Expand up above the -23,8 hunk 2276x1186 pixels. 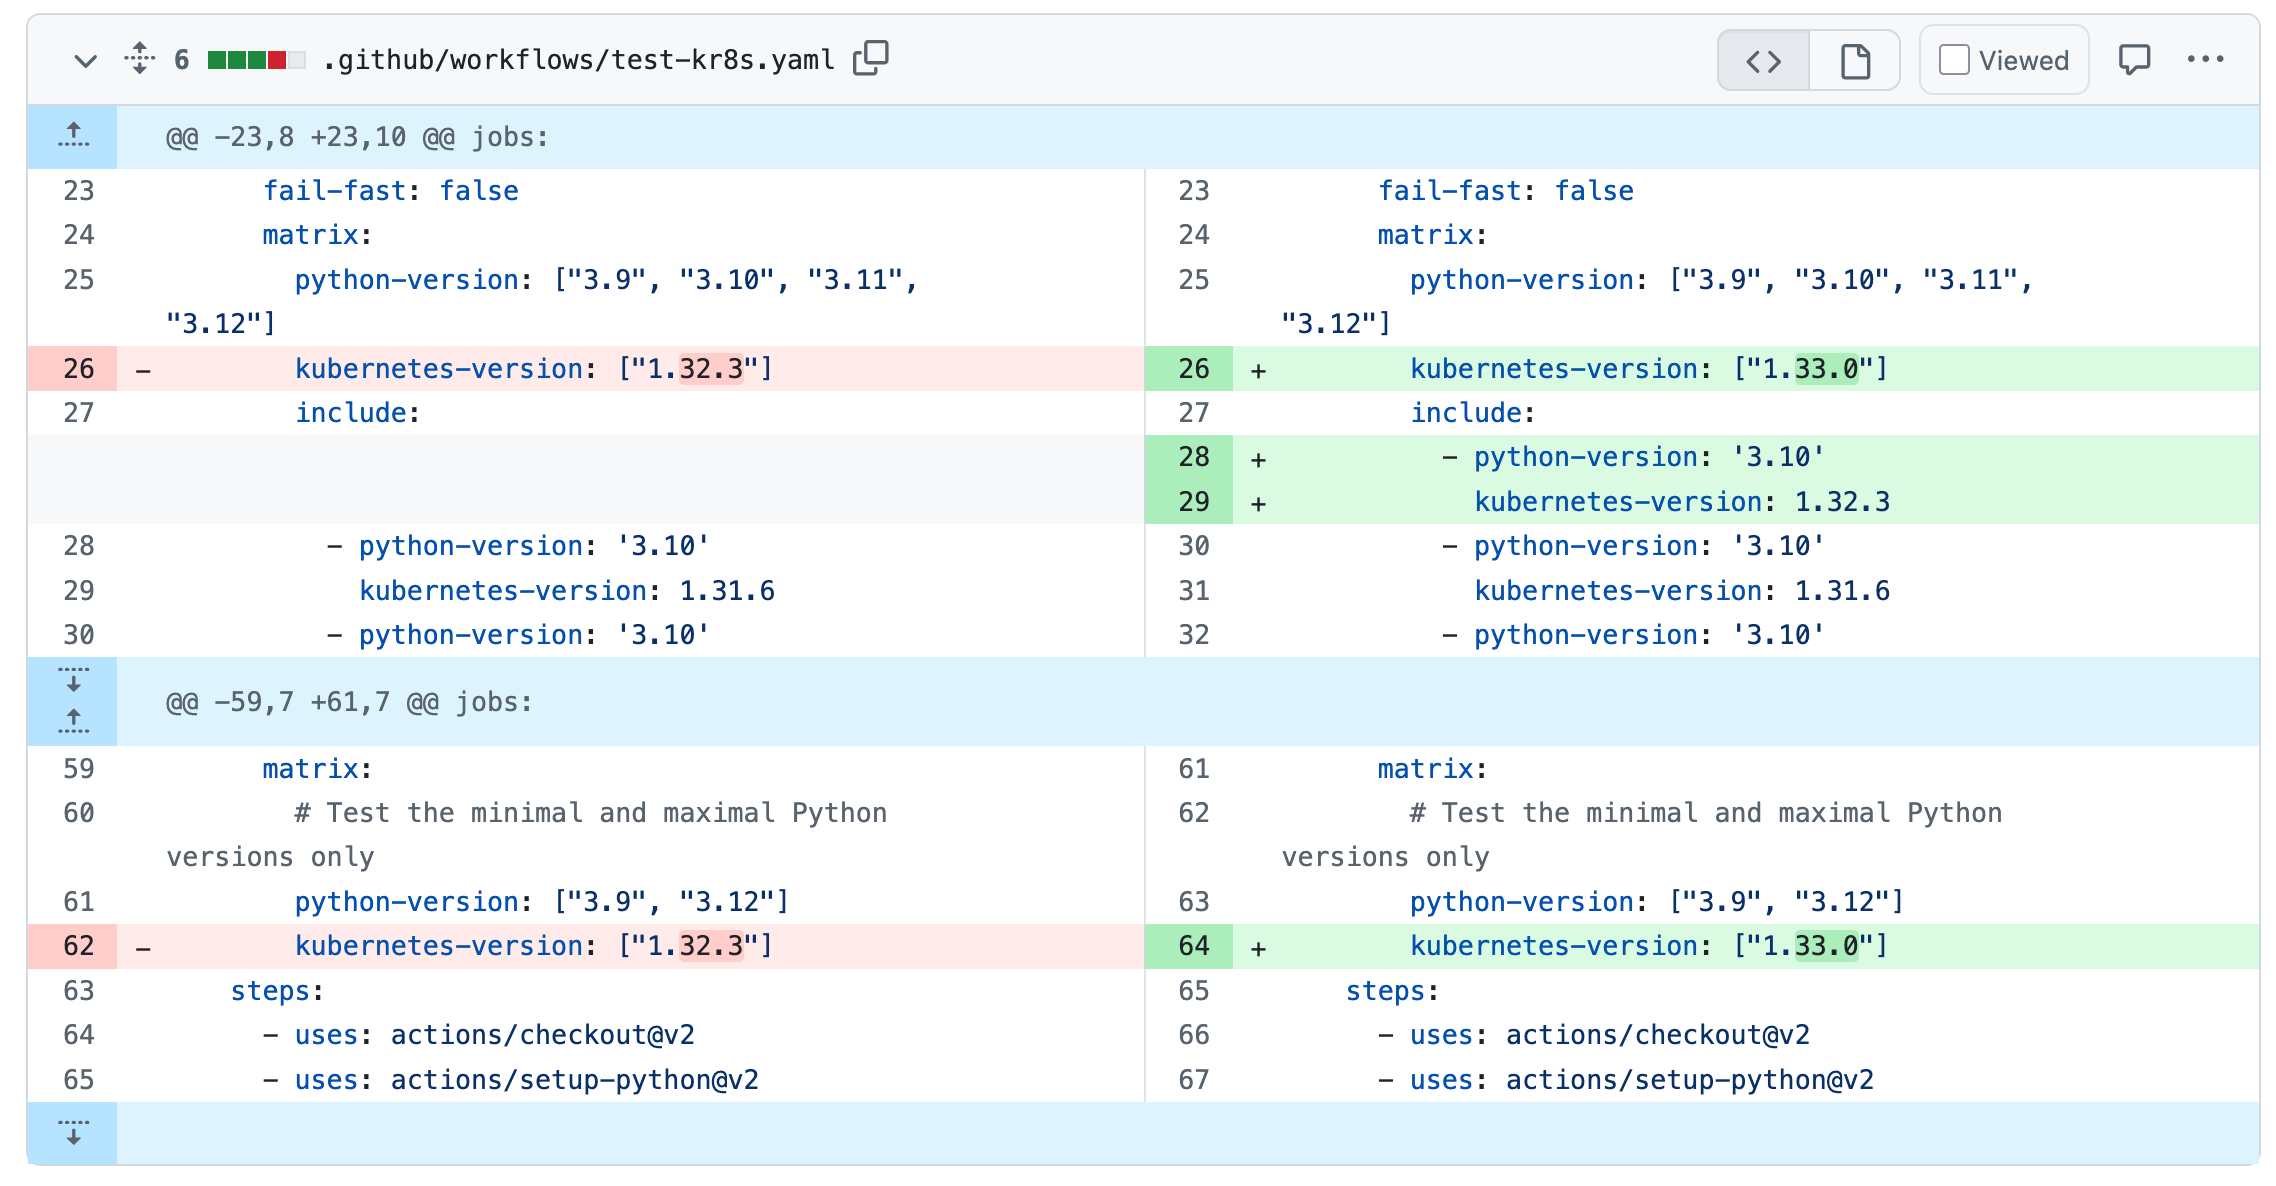click(x=73, y=136)
